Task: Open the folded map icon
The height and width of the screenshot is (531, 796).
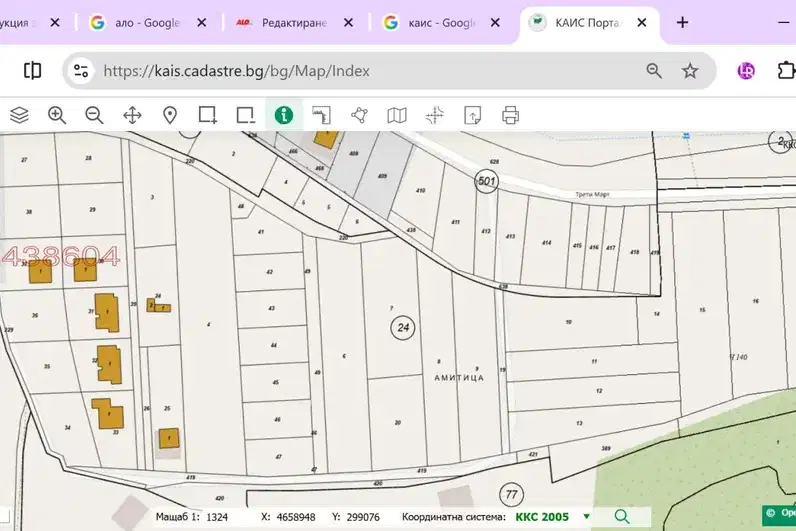Action: point(397,115)
